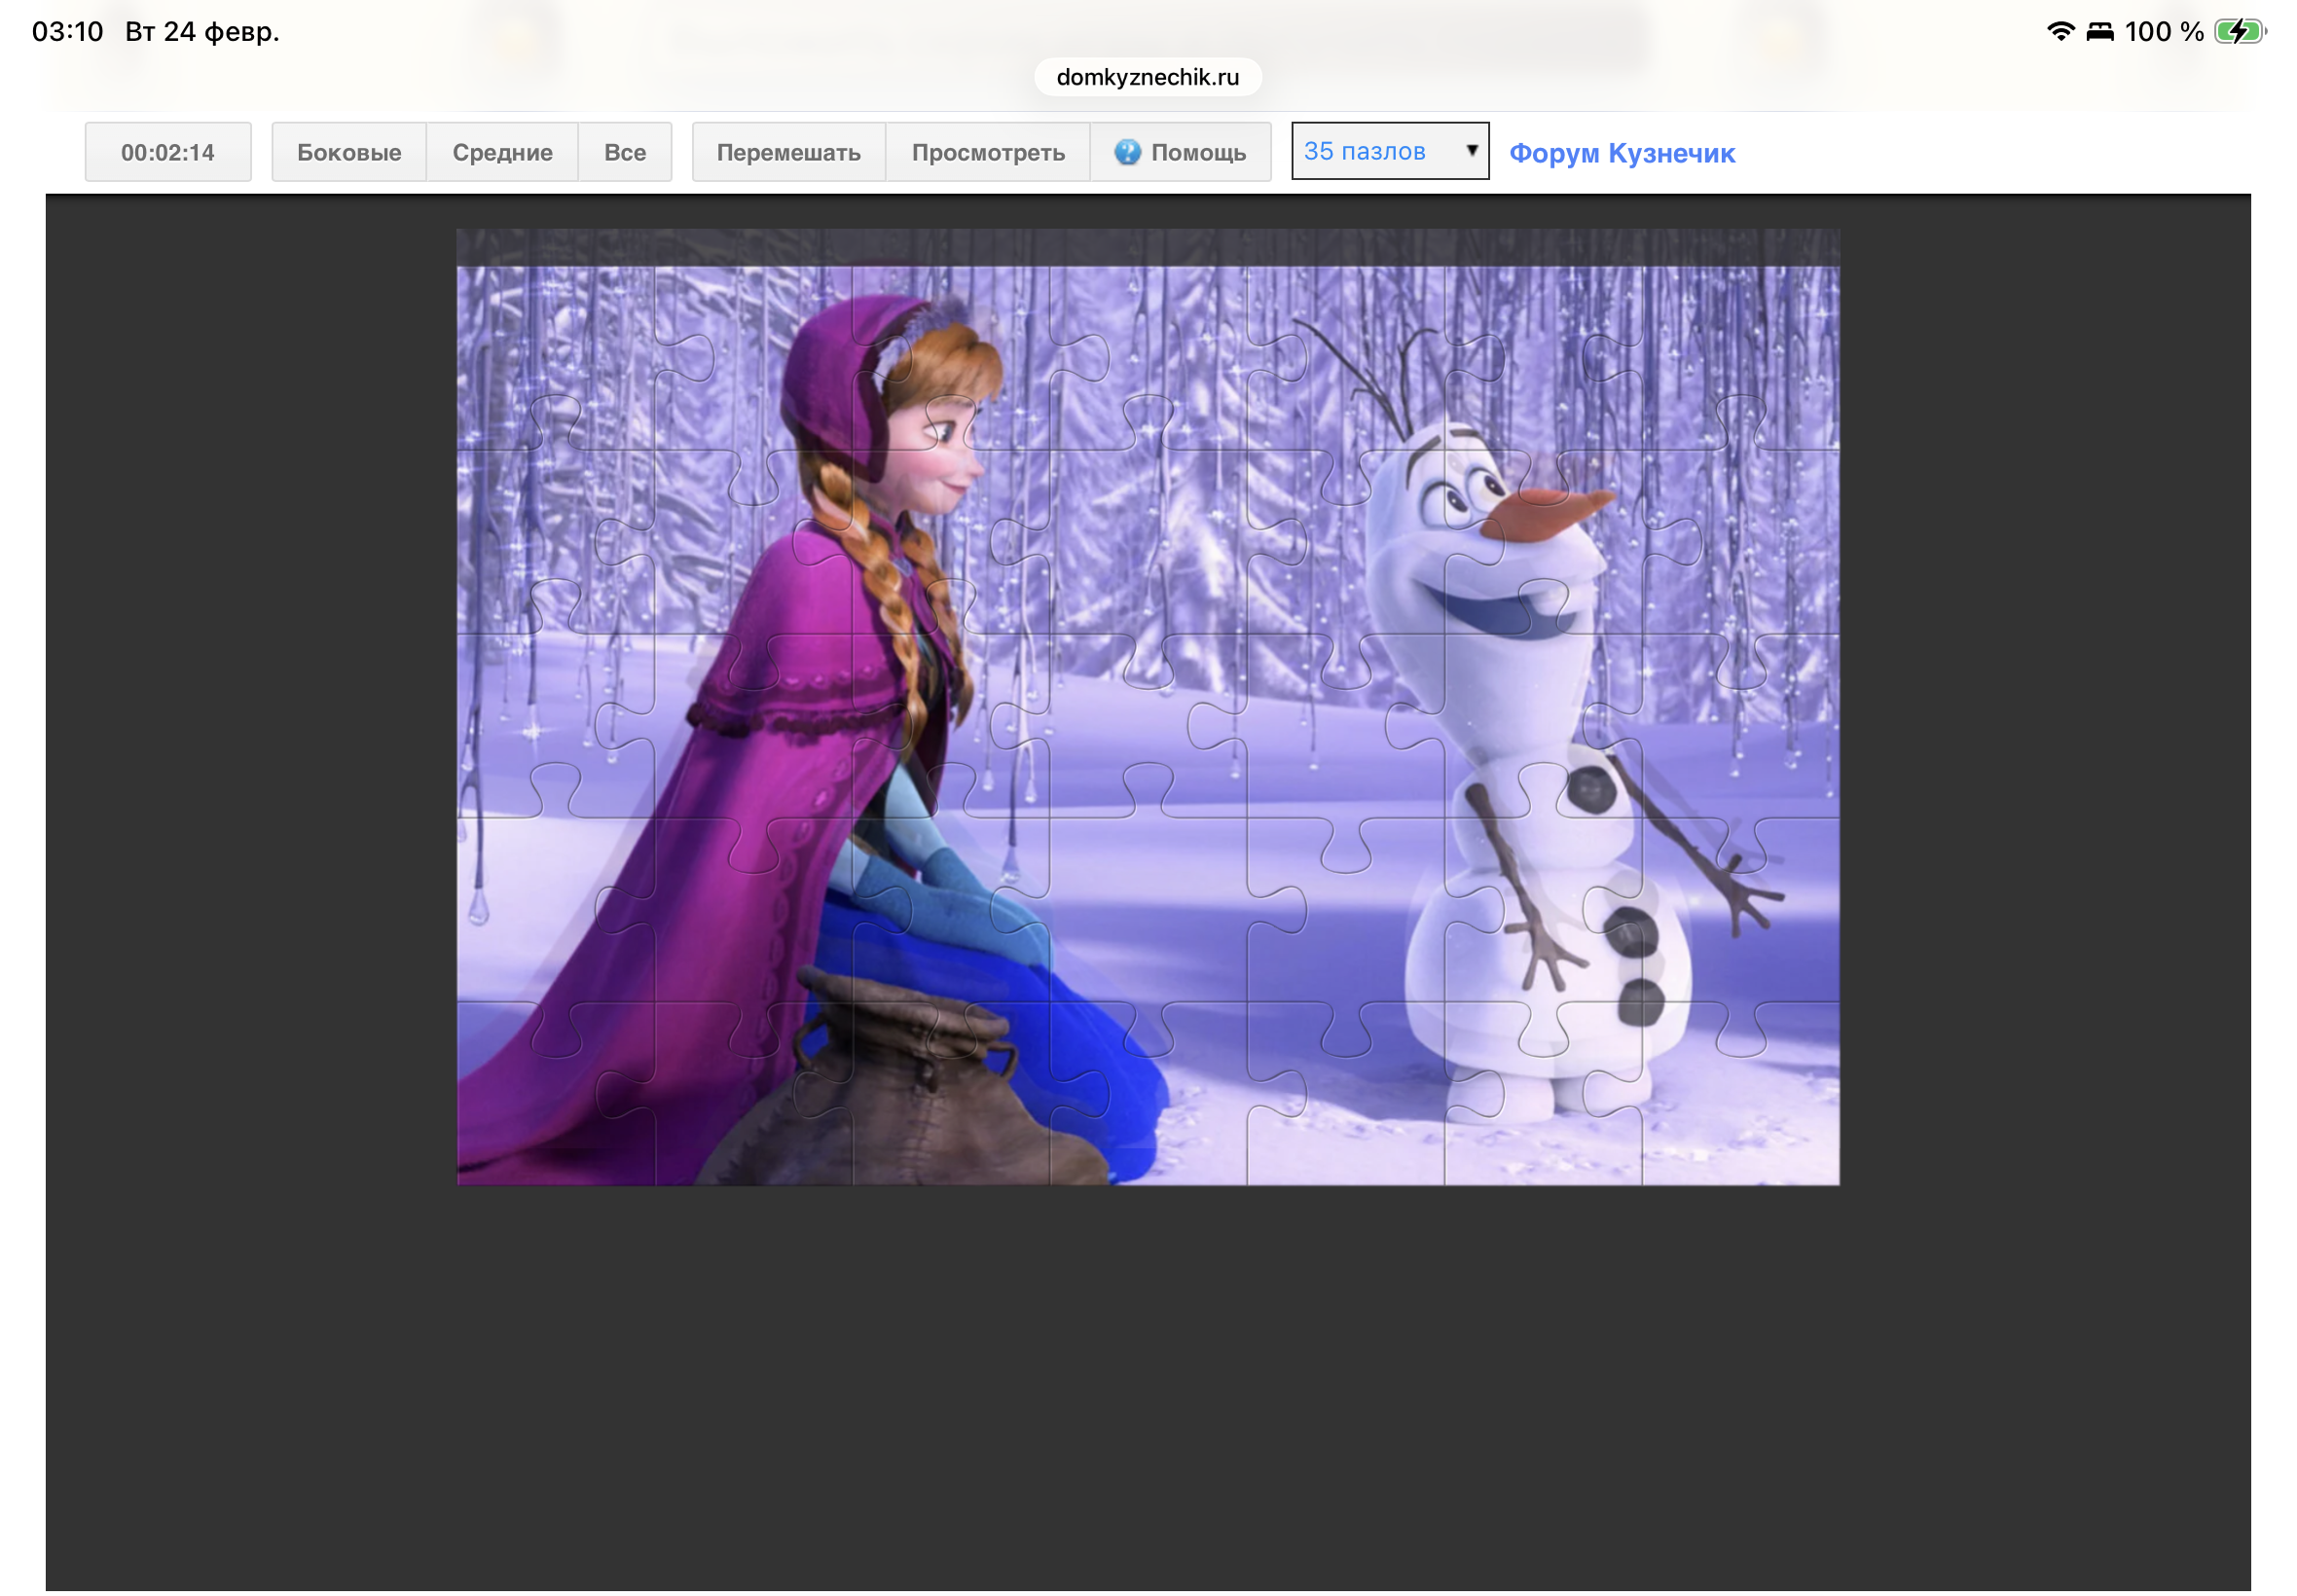
Task: Click the dropdown arrow on puzzle count
Action: point(1471,150)
